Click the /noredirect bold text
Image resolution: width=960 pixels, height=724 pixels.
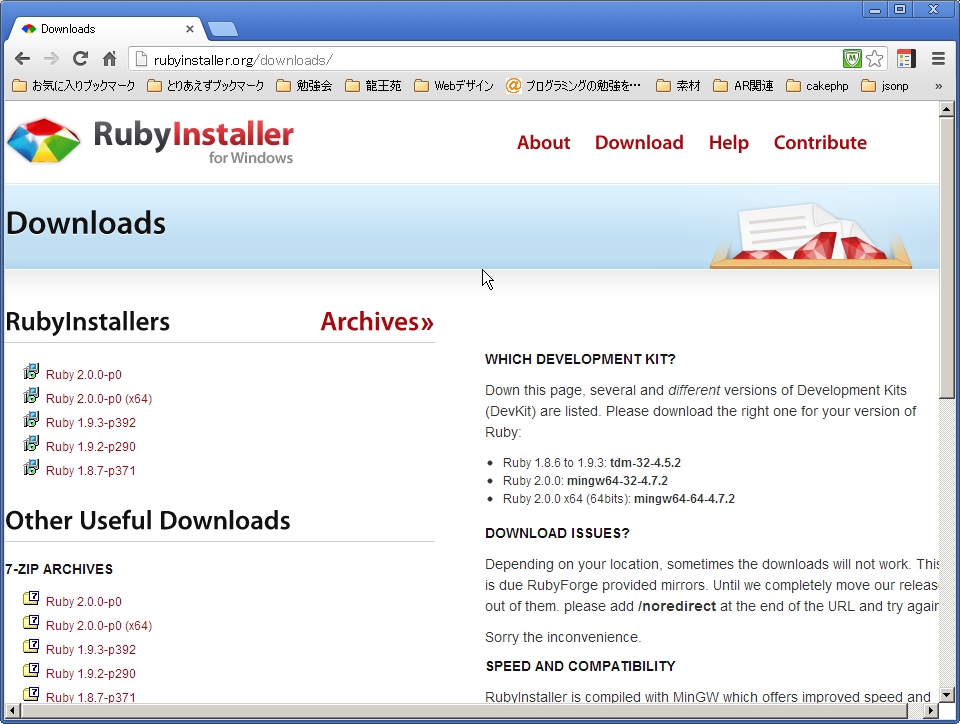[x=677, y=606]
